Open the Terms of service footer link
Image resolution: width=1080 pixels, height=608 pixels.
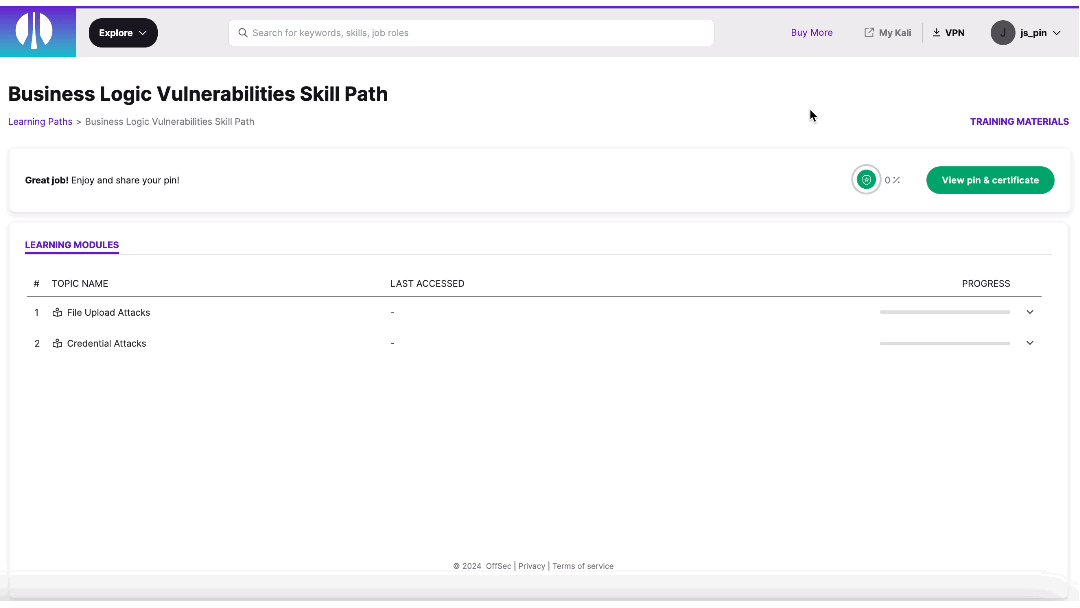[583, 566]
